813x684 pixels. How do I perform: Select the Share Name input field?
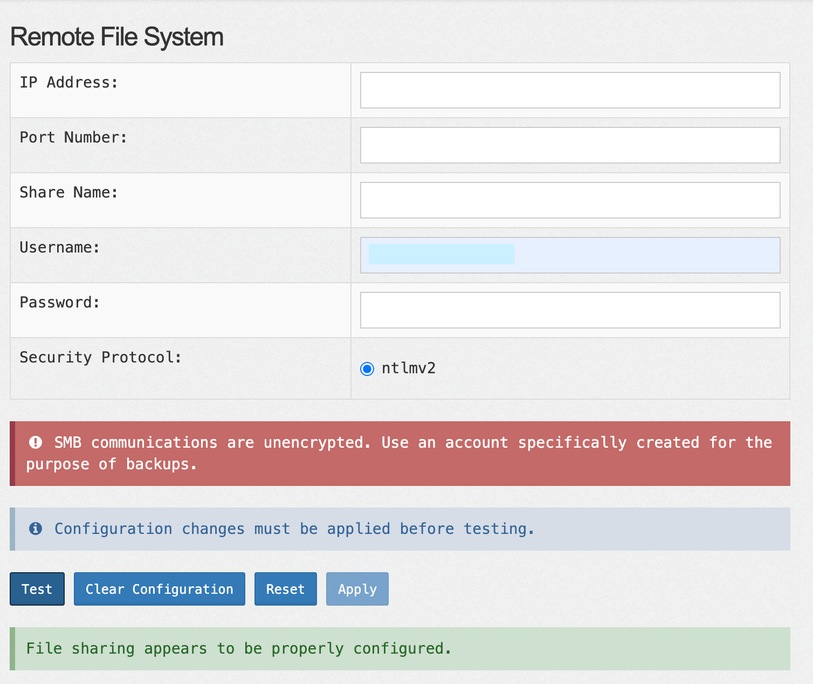(x=570, y=200)
